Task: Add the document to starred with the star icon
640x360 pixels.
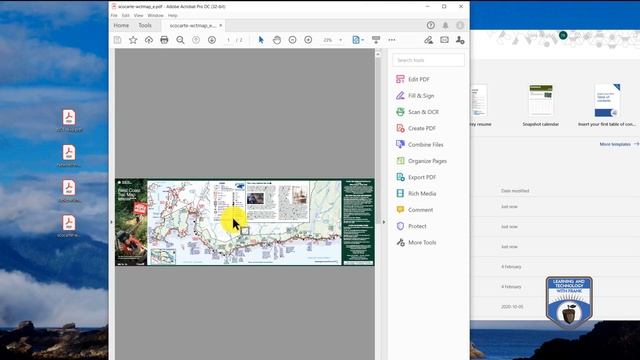Action: click(133, 40)
